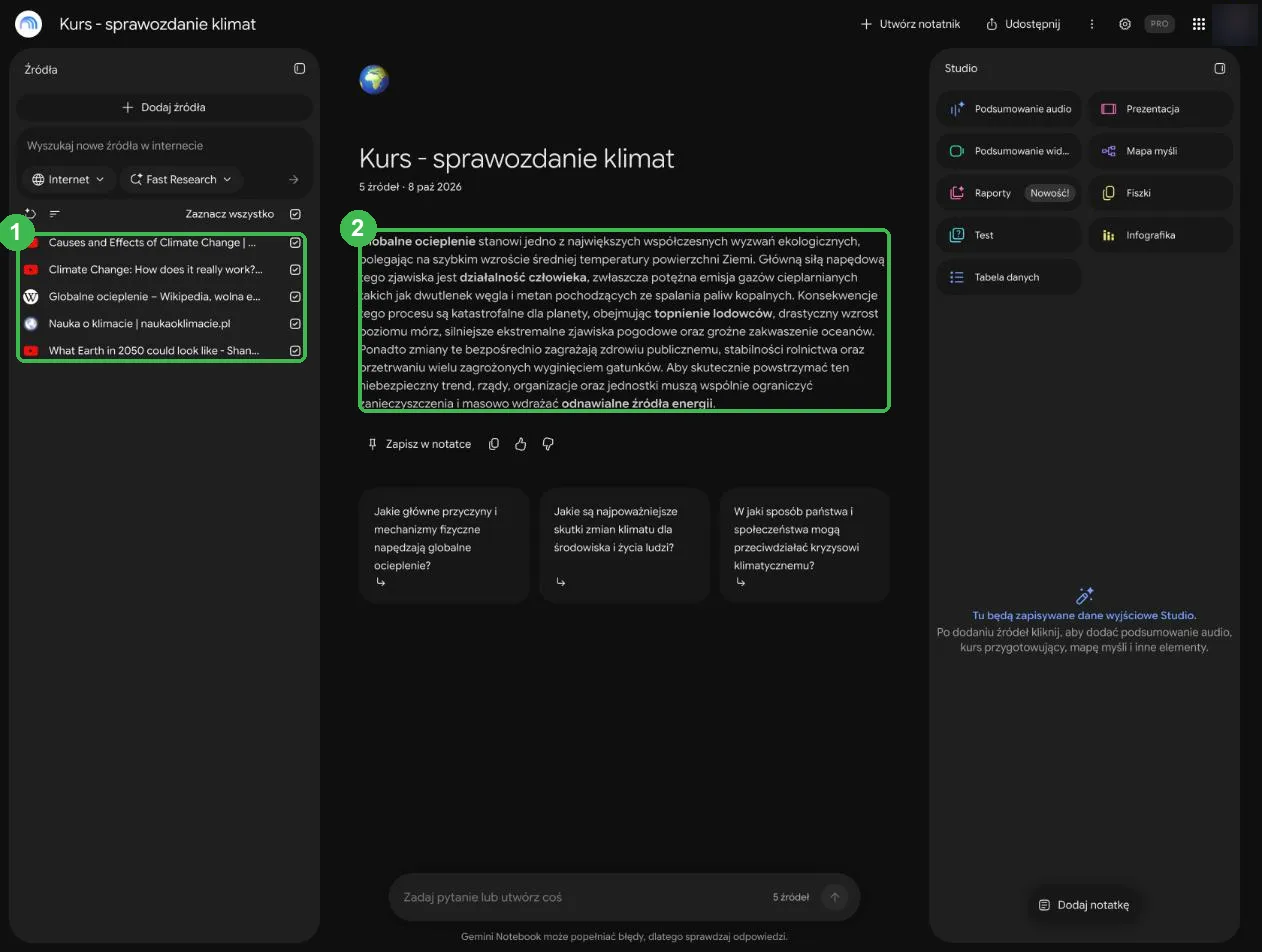The width and height of the screenshot is (1262, 952).
Task: Click Dodaj notatkę button
Action: [1084, 905]
